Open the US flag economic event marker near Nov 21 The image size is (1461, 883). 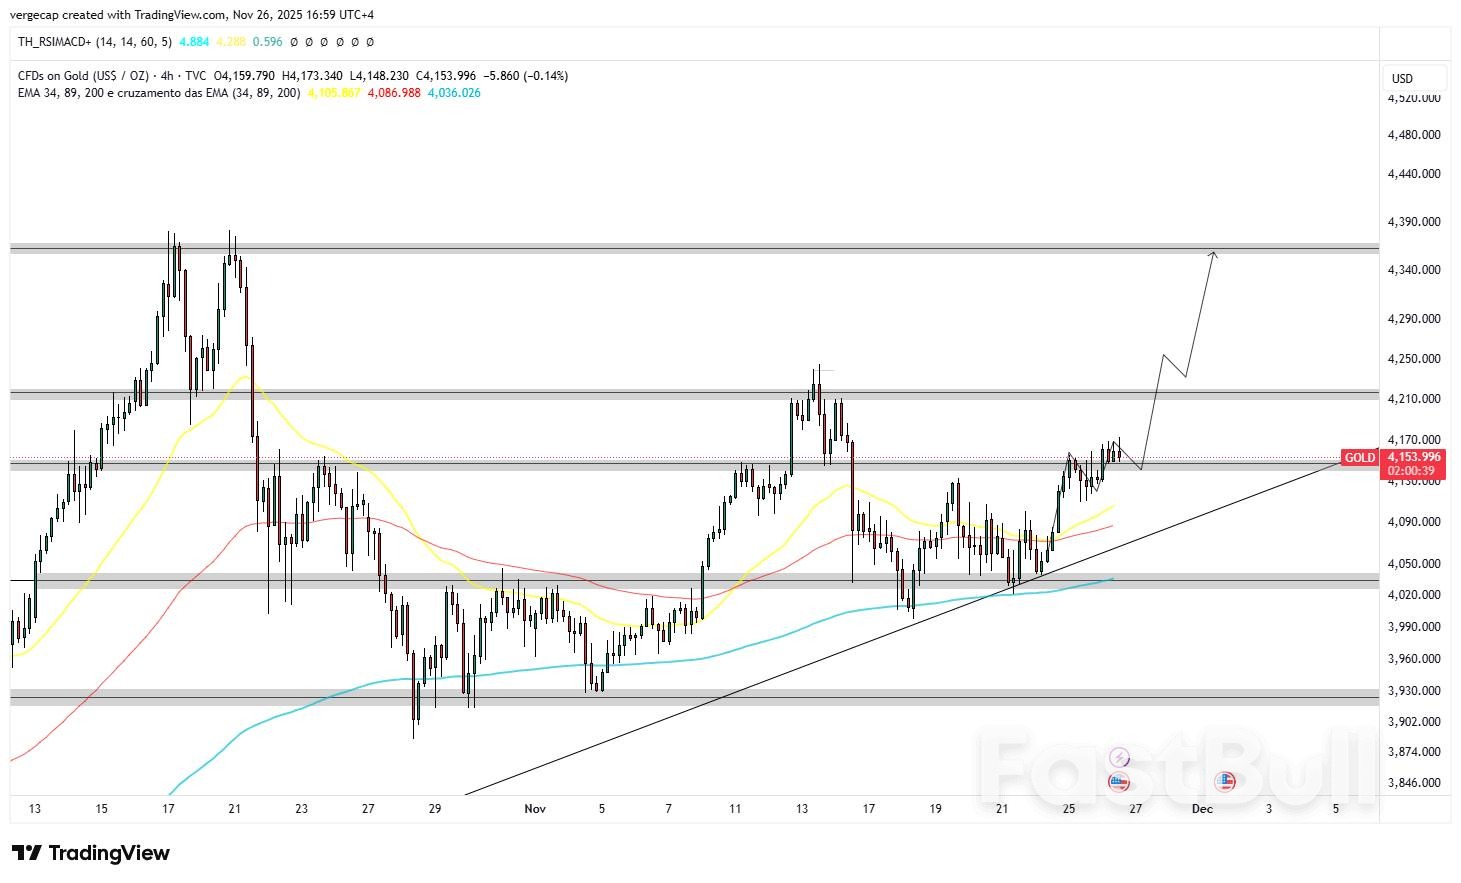point(1117,783)
